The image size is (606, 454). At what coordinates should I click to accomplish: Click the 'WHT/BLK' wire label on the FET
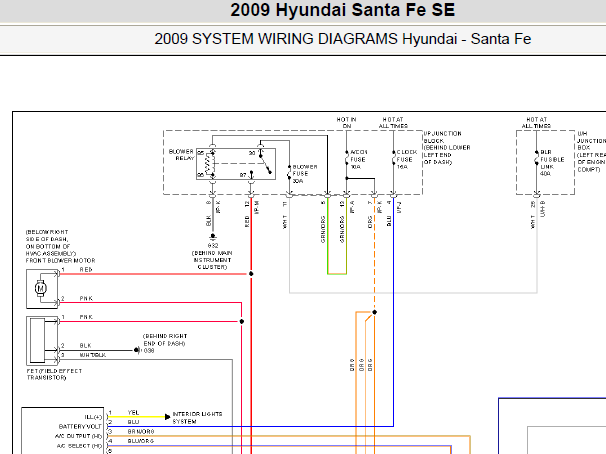pos(93,355)
